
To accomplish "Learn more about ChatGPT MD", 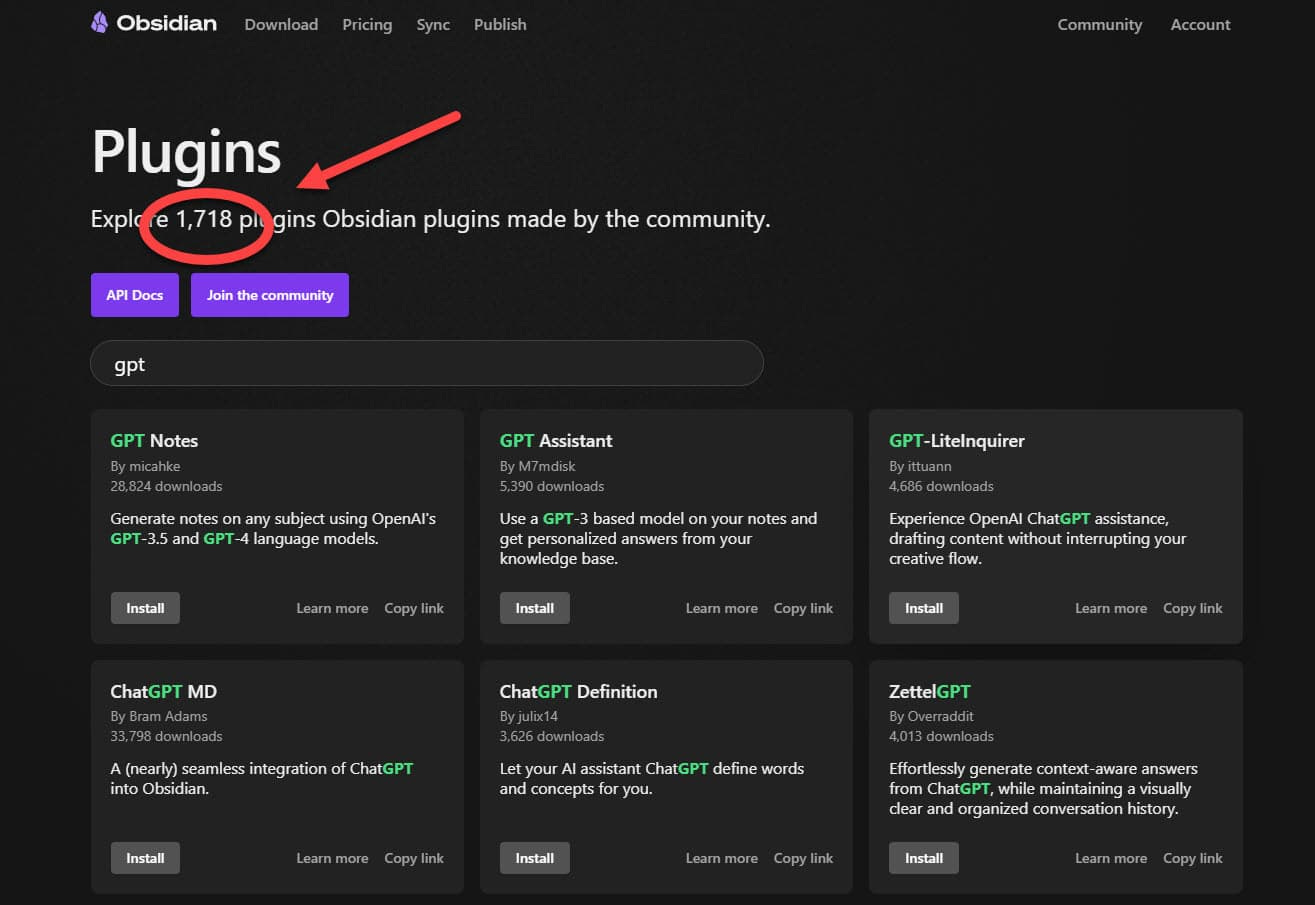I will [x=332, y=858].
